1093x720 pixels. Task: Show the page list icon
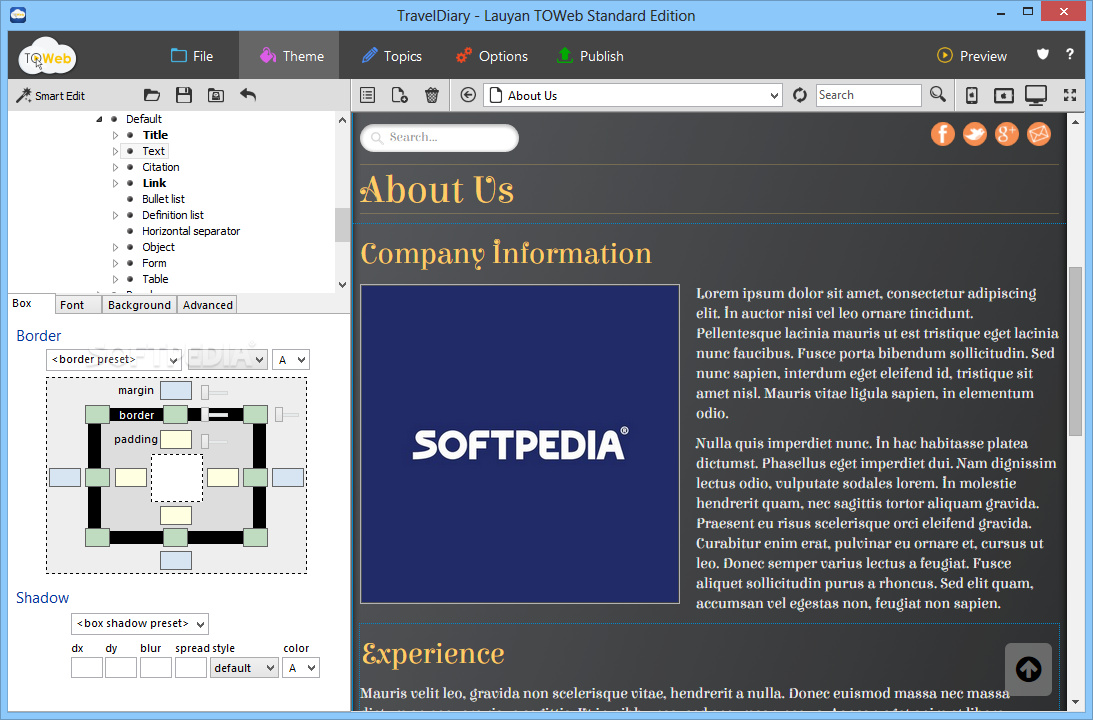367,95
